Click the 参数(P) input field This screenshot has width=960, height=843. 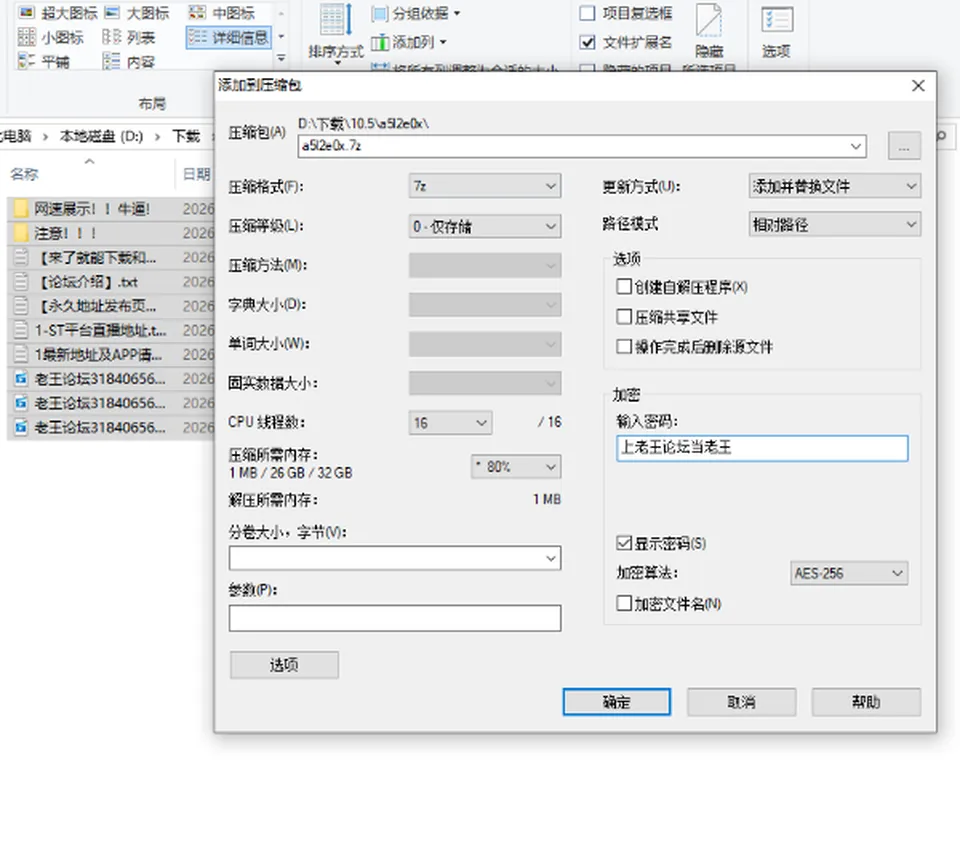pyautogui.click(x=395, y=618)
